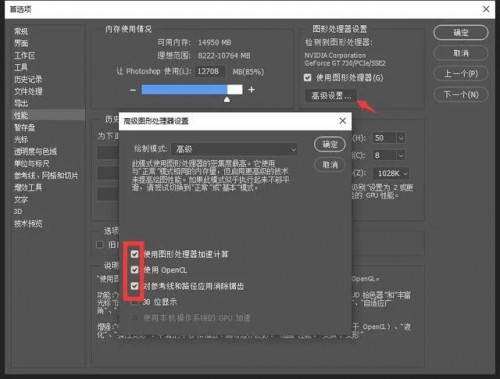Open 1028K tile size dropdown
This screenshot has width=500, height=379.
tap(392, 173)
